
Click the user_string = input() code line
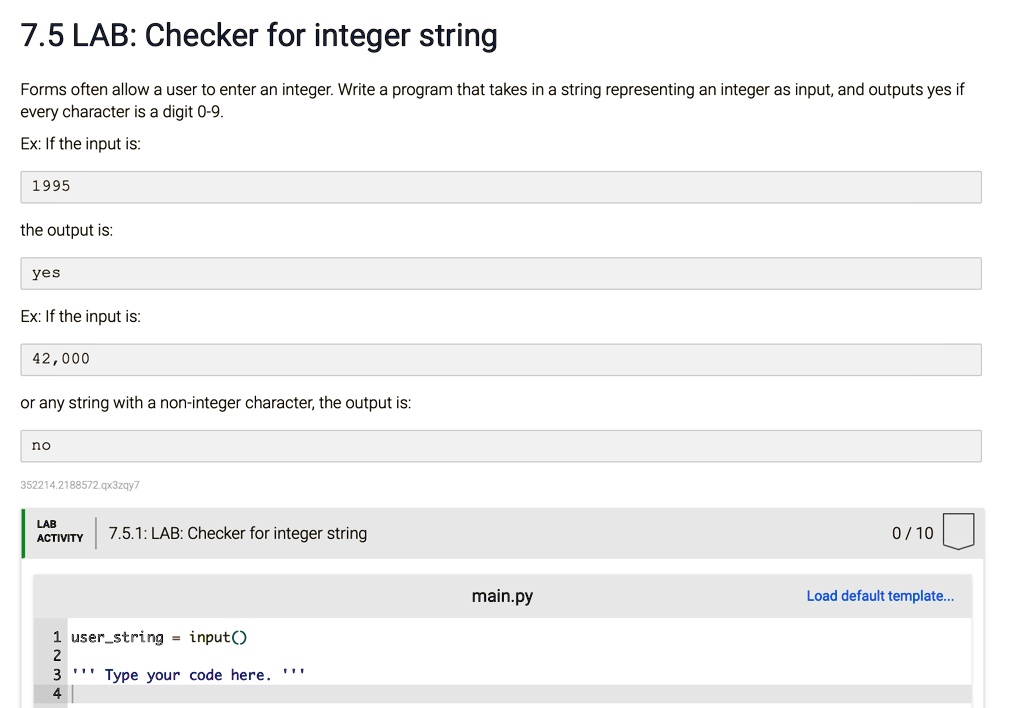click(x=157, y=636)
